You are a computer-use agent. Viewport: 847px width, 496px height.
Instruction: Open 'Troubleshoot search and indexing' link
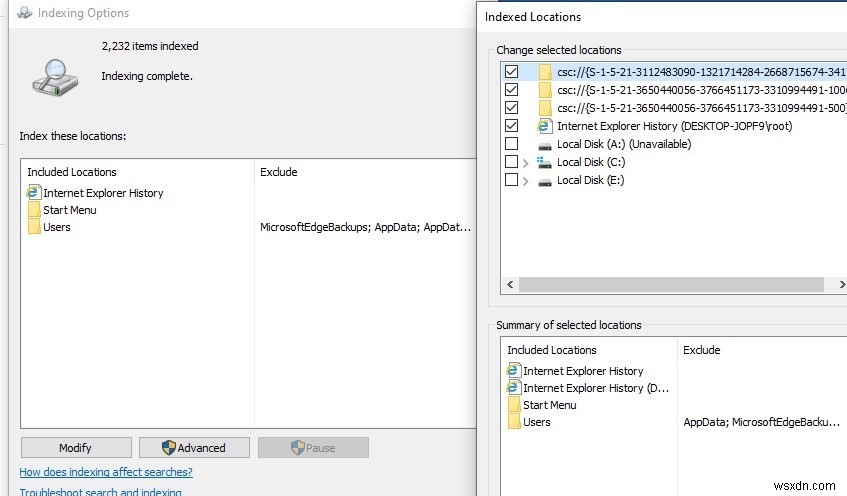point(100,492)
